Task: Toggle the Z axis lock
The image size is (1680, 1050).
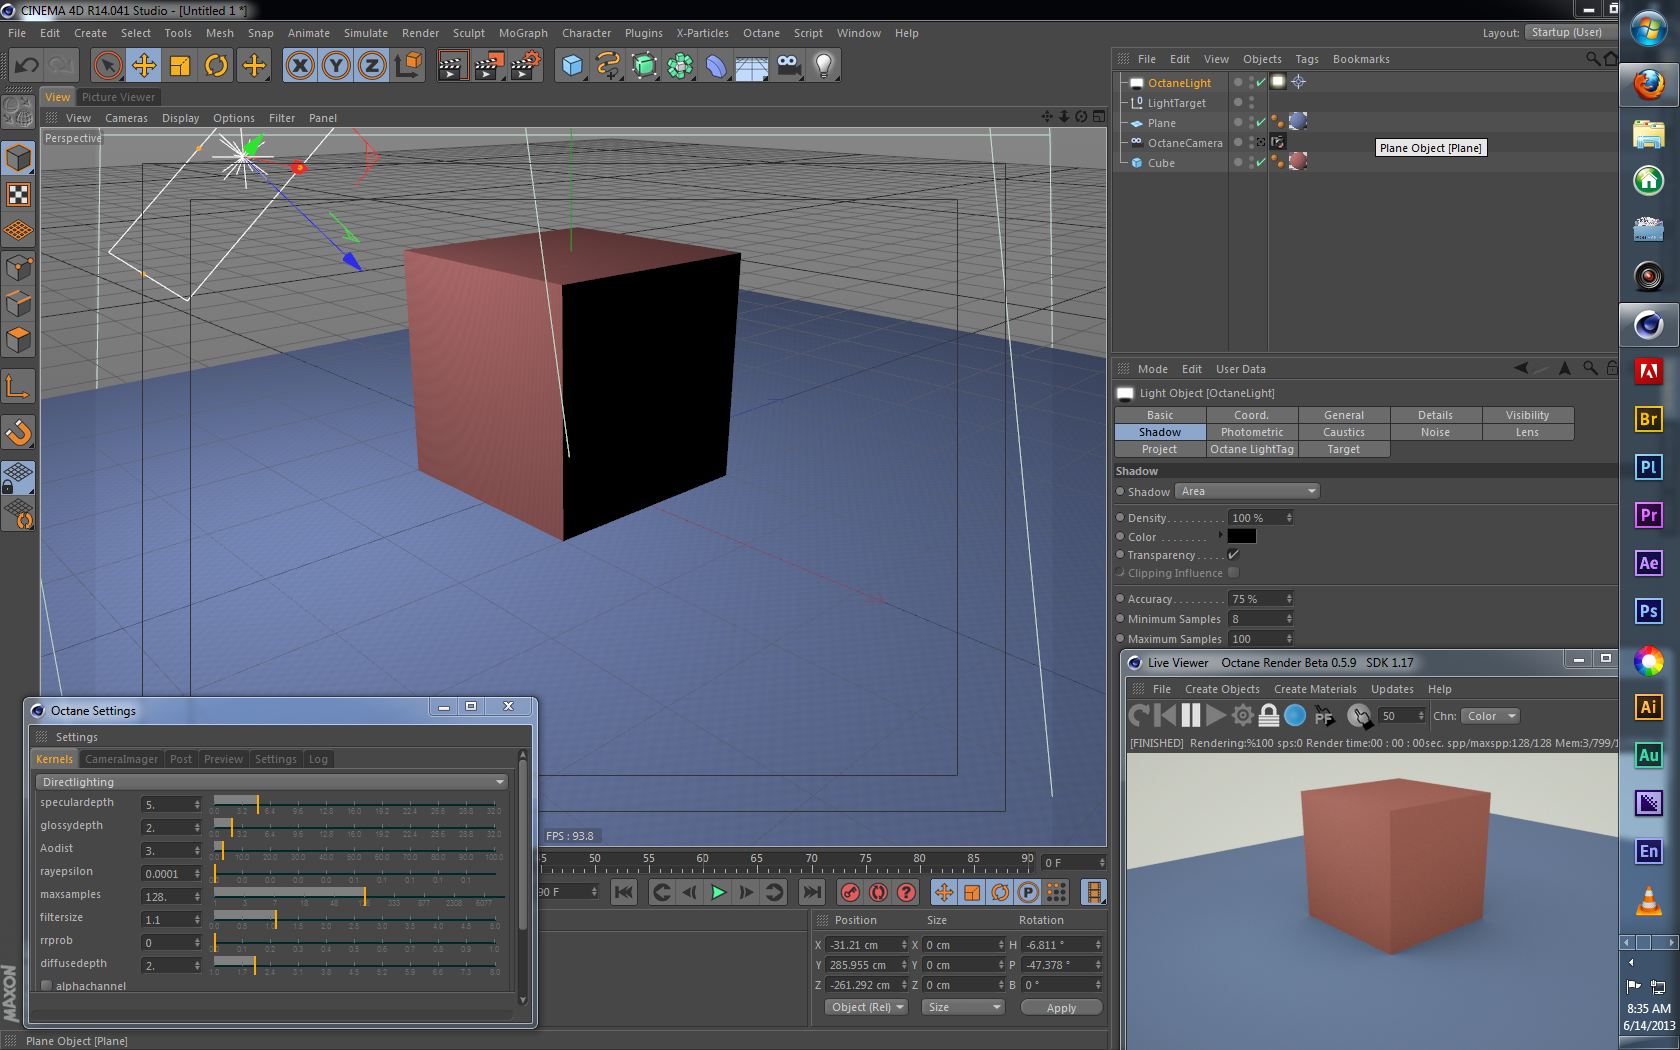Action: (x=372, y=66)
